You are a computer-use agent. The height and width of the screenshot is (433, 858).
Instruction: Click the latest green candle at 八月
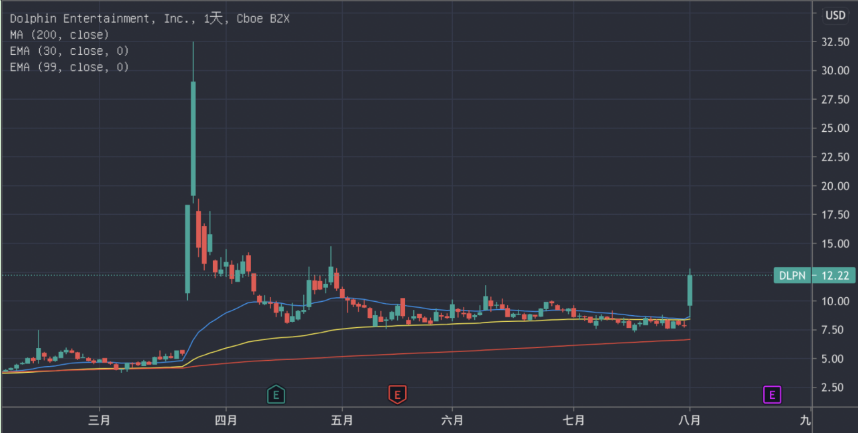690,290
